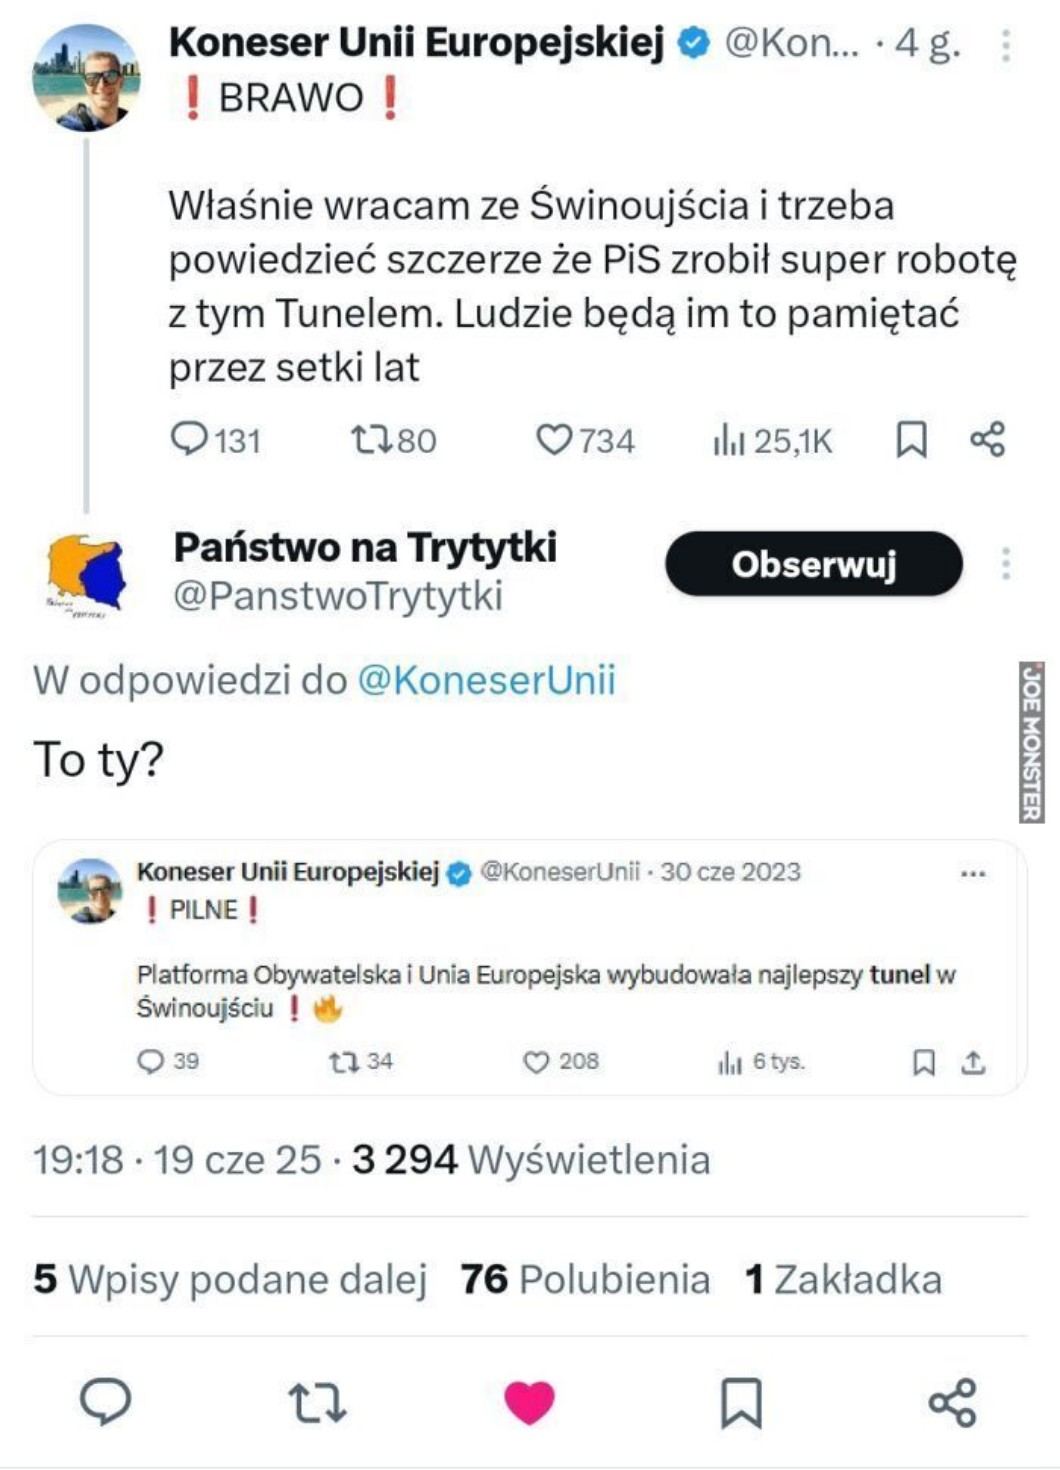Click the Obserwuj follow button
This screenshot has width=1060, height=1470.
point(814,564)
